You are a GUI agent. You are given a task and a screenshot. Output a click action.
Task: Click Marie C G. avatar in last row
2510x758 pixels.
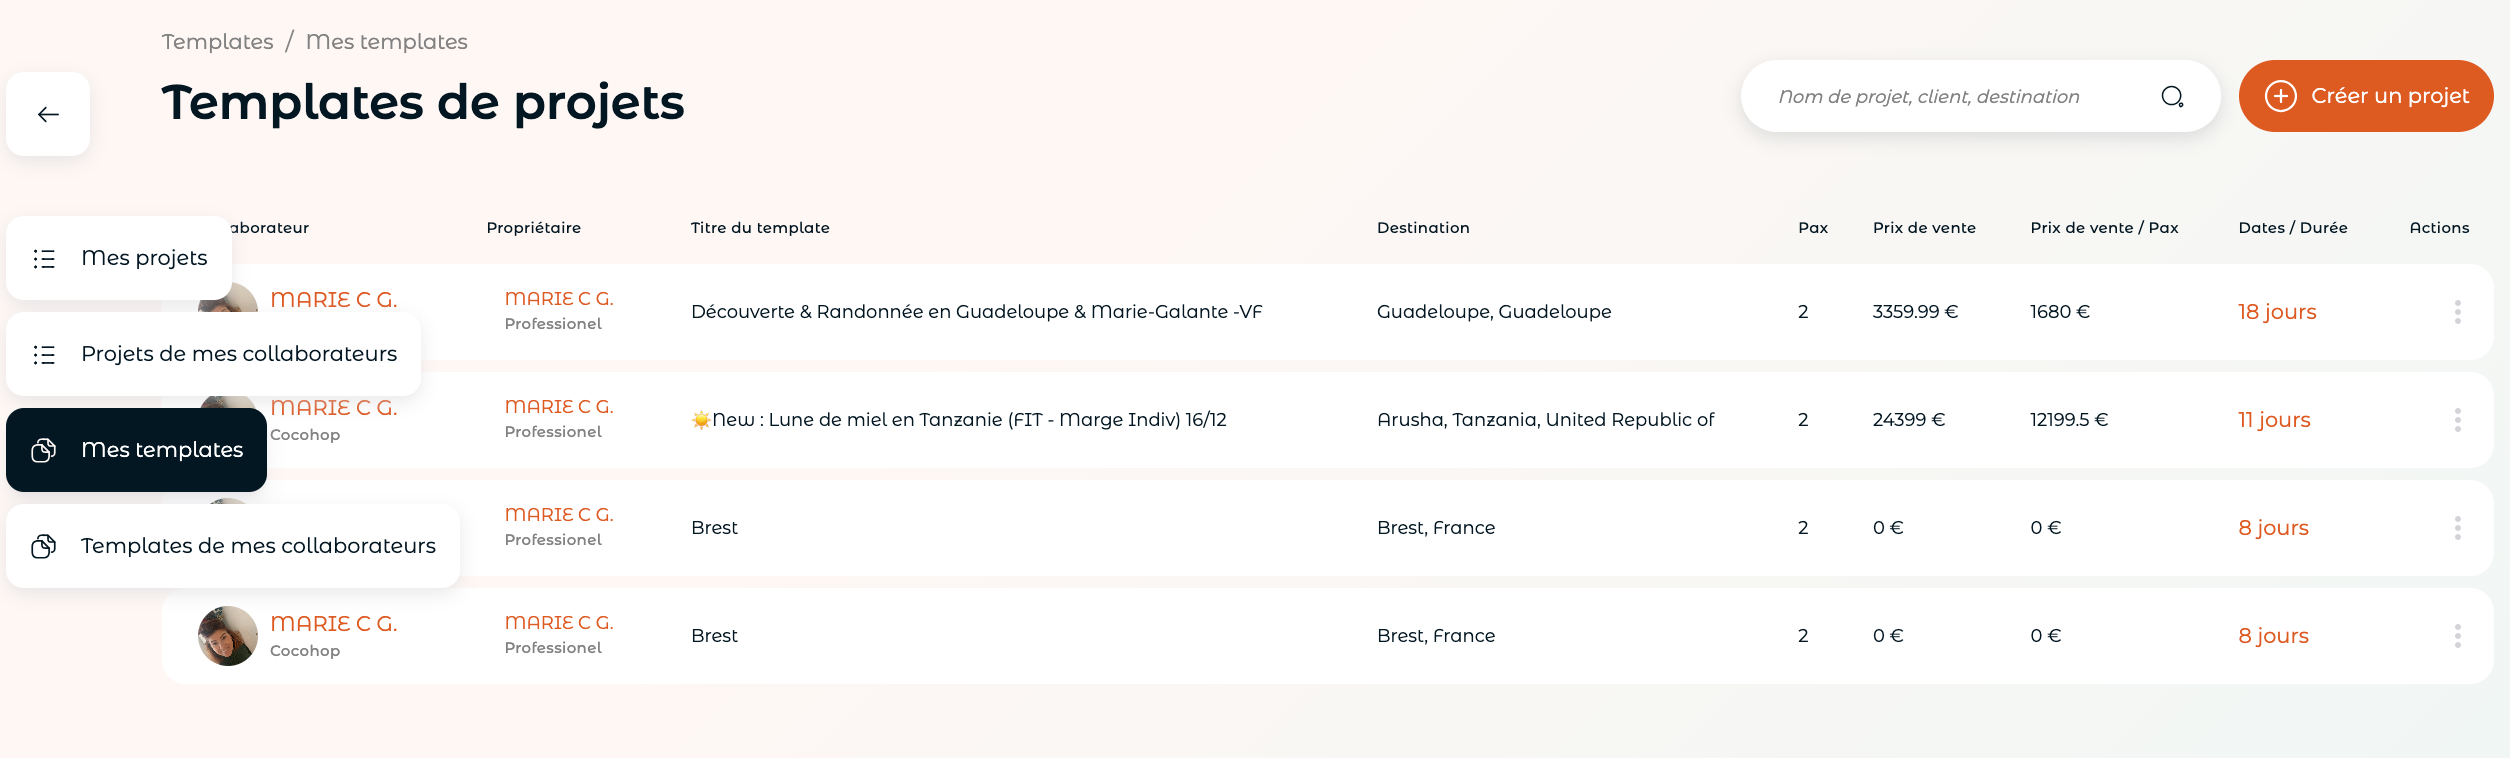228,636
